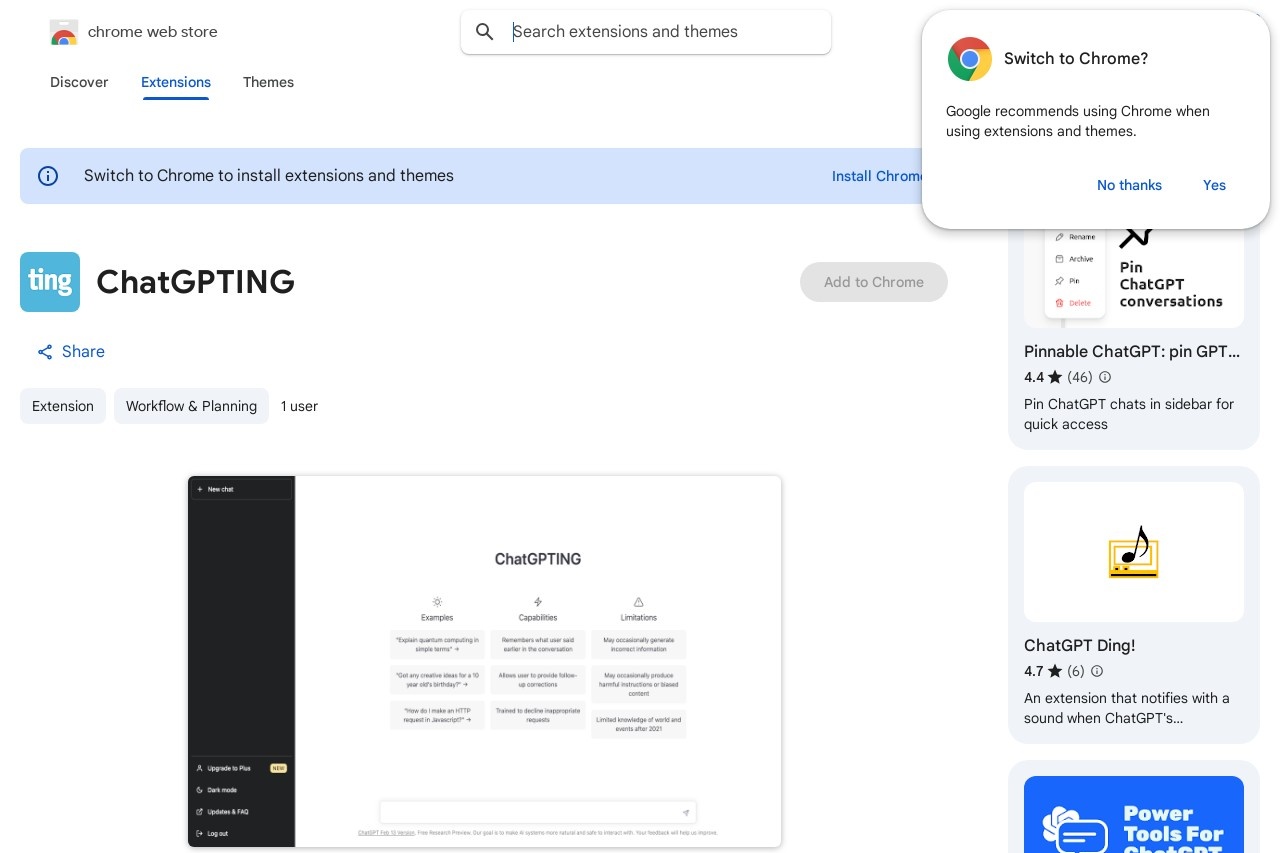Open the Discover tab
The height and width of the screenshot is (853, 1280).
coord(79,82)
